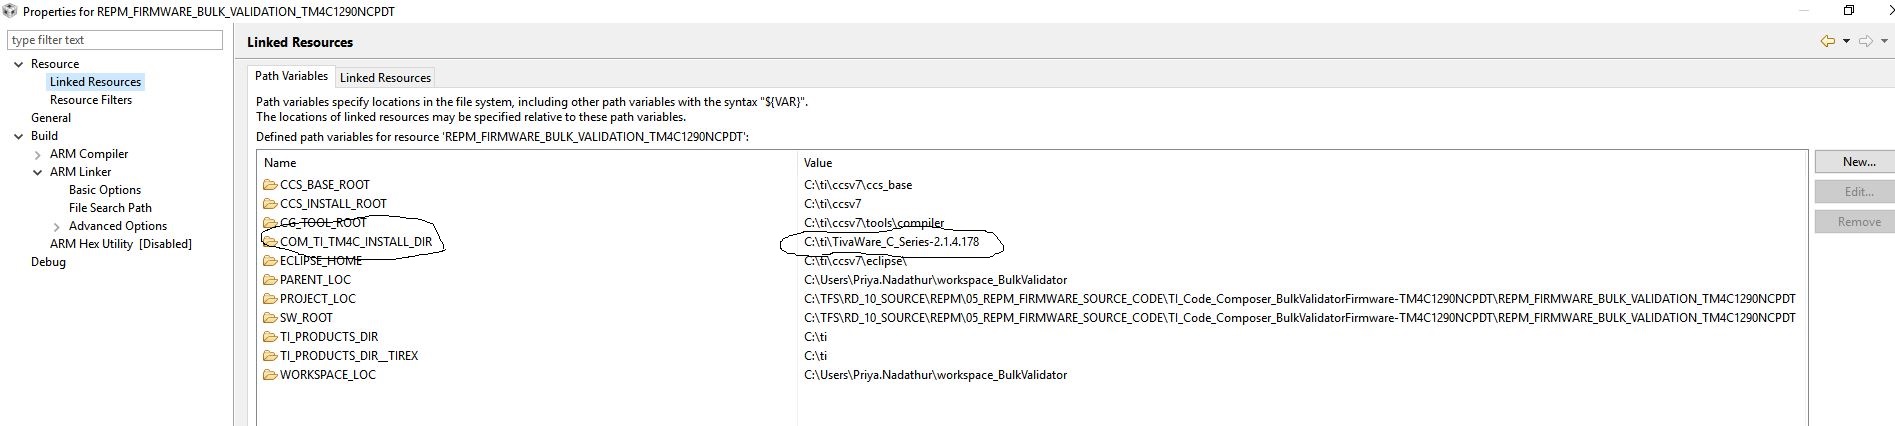Expand the Advanced Options node
The width and height of the screenshot is (1895, 426).
57,227
